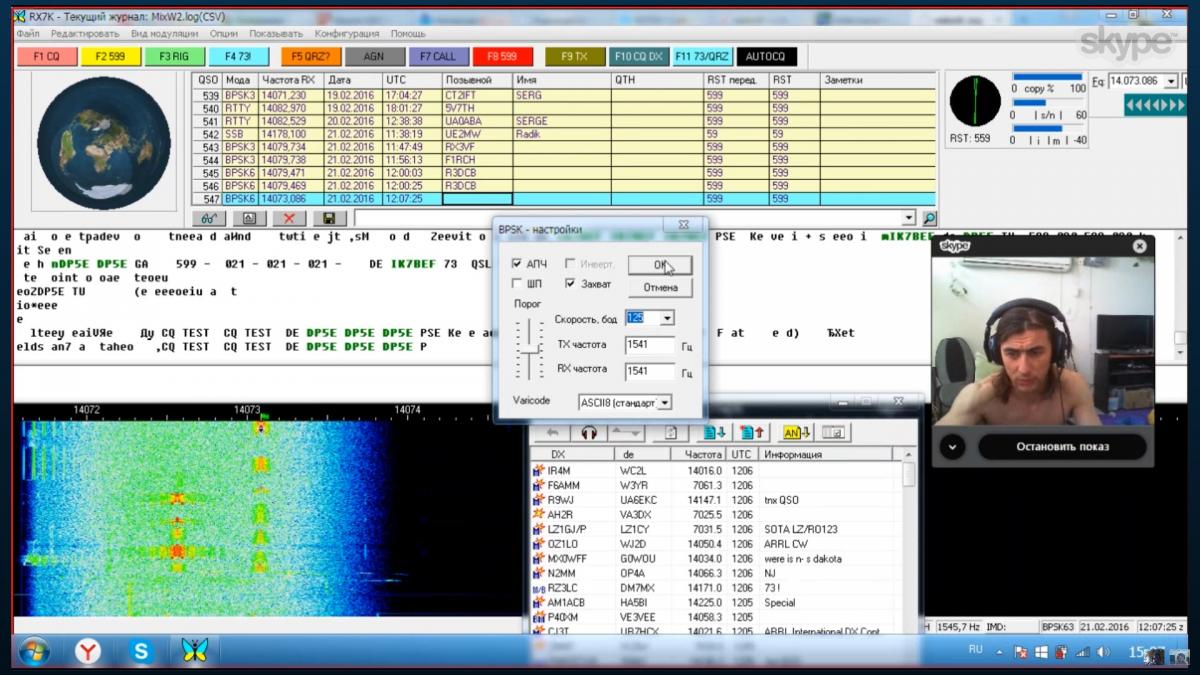Click the AN filter icon in DX cluster
Viewport: 1200px width, 675px height.
tap(796, 433)
